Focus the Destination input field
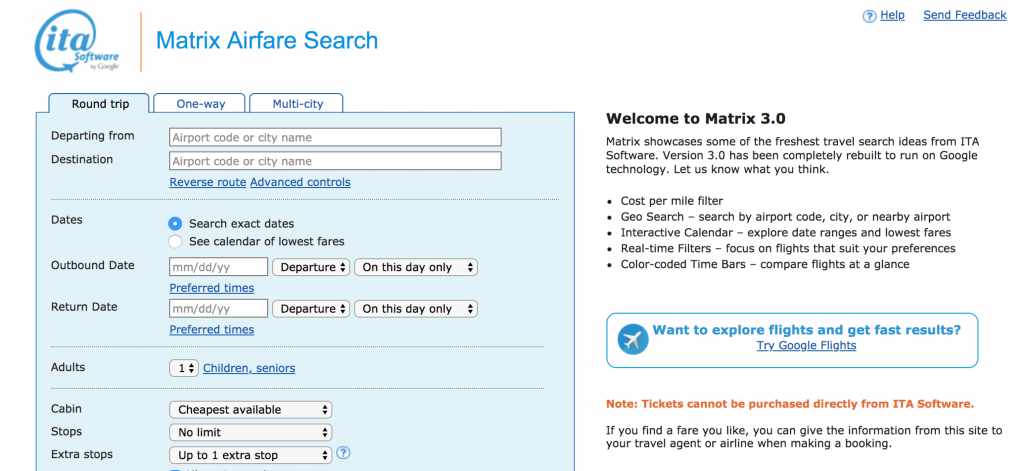 click(x=335, y=161)
